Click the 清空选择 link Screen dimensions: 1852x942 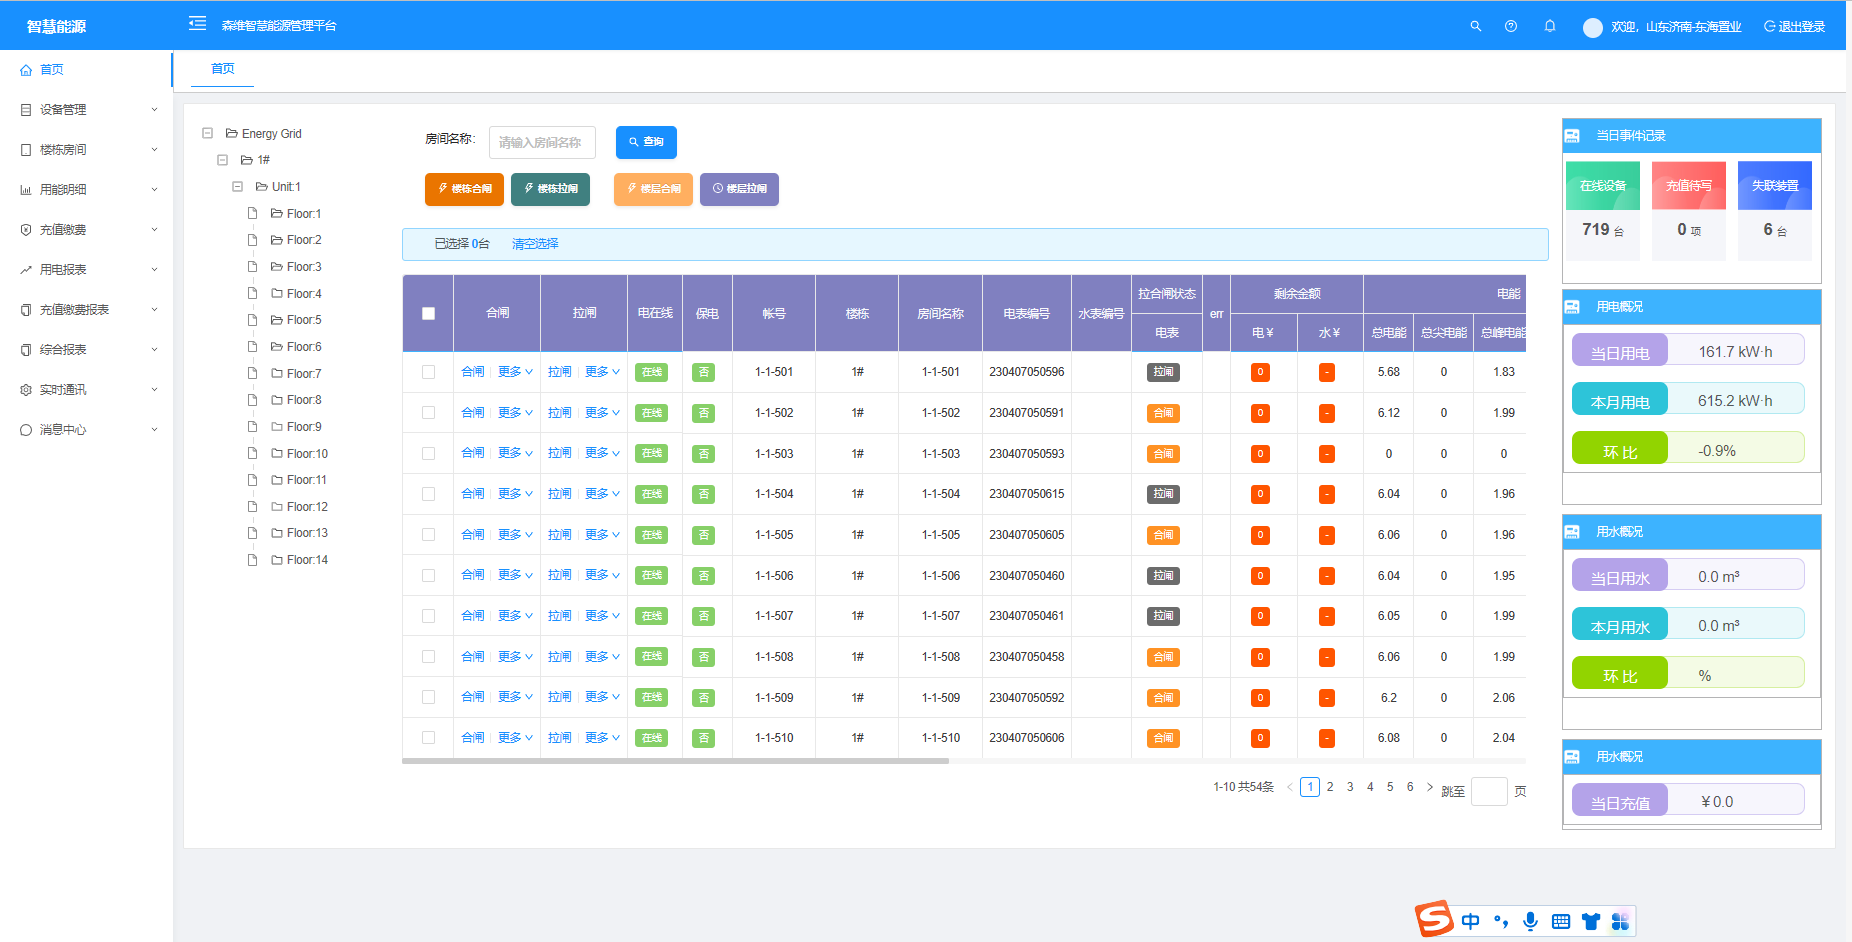click(x=535, y=244)
